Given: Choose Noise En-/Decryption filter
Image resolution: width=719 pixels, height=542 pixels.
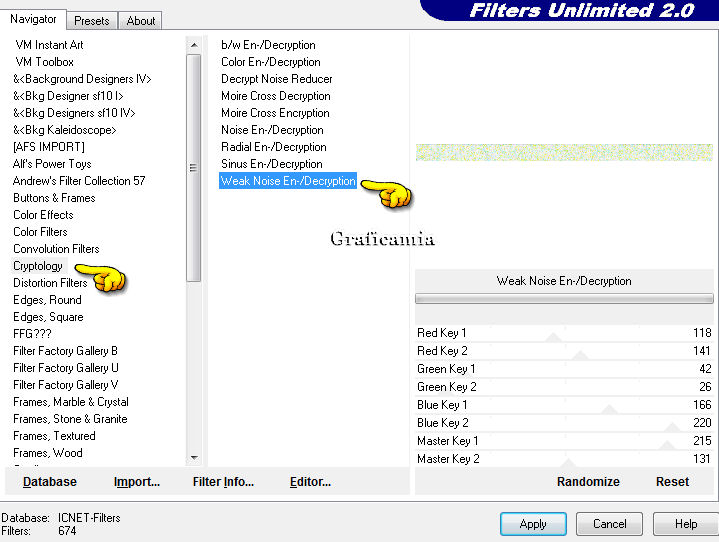Looking at the screenshot, I should click(272, 130).
